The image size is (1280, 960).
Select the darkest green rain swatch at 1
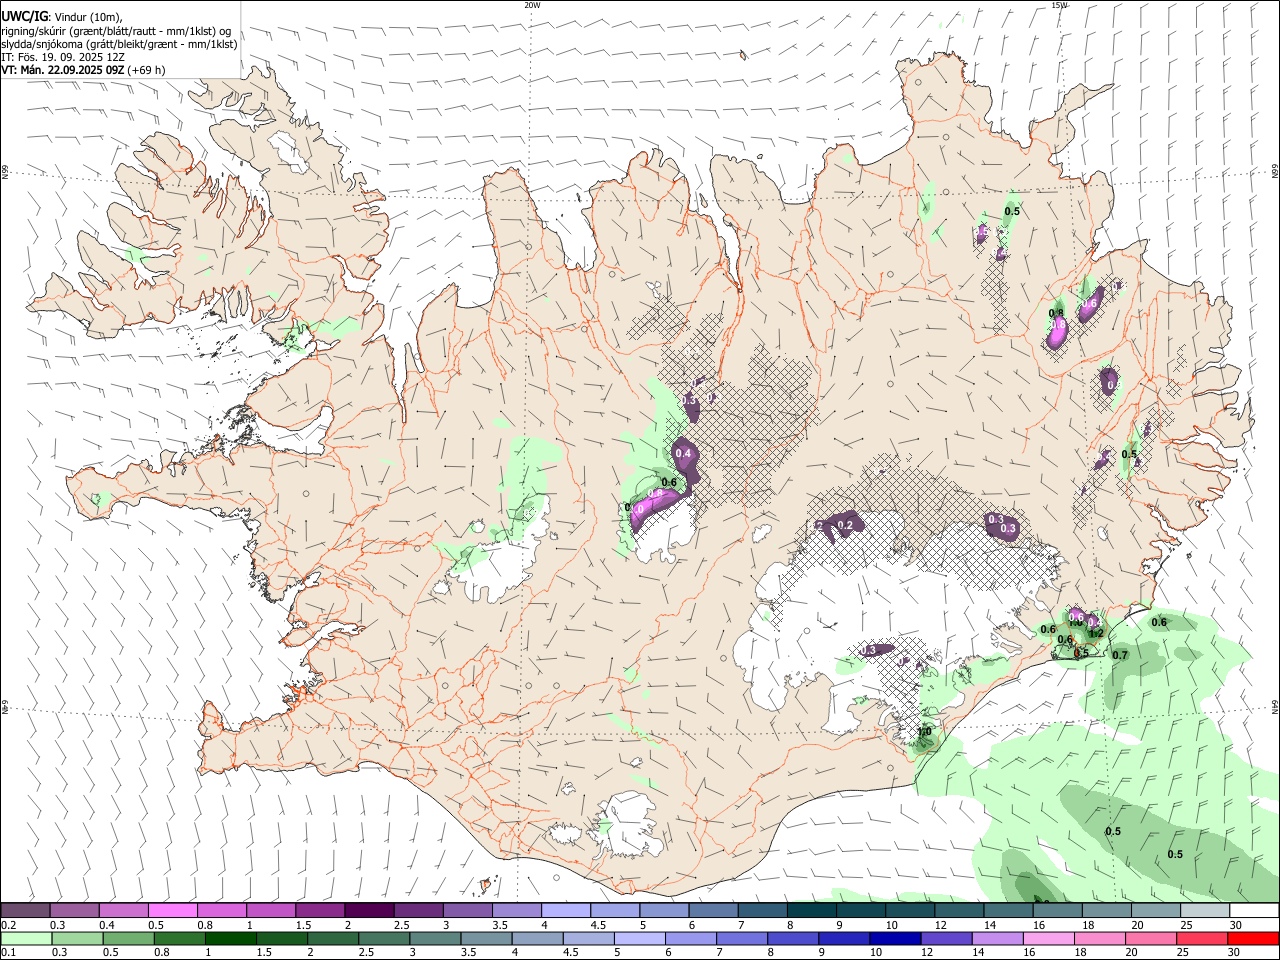pos(230,938)
